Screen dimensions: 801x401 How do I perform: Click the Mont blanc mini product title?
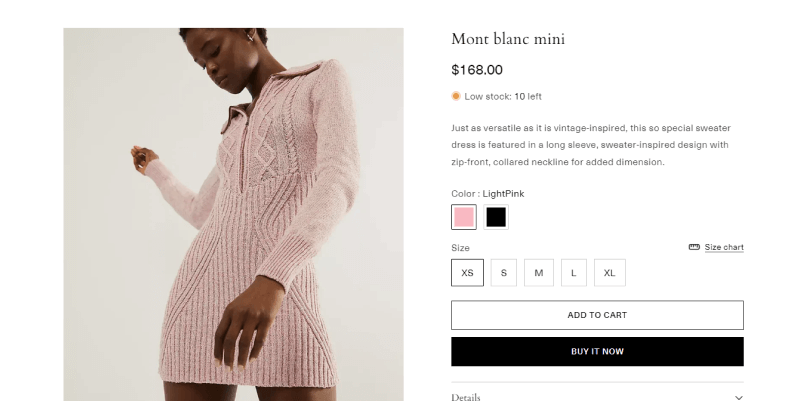click(508, 39)
